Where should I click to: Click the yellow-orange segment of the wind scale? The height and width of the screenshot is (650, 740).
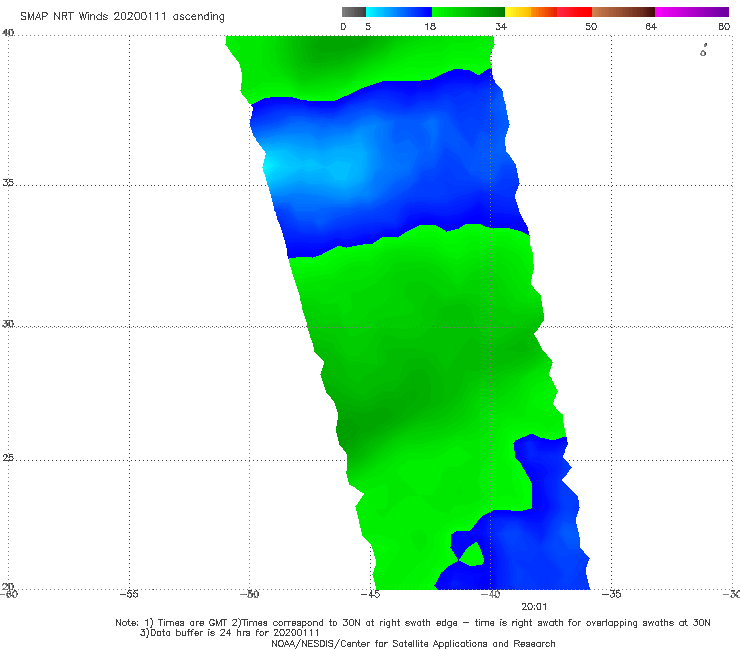(x=531, y=12)
